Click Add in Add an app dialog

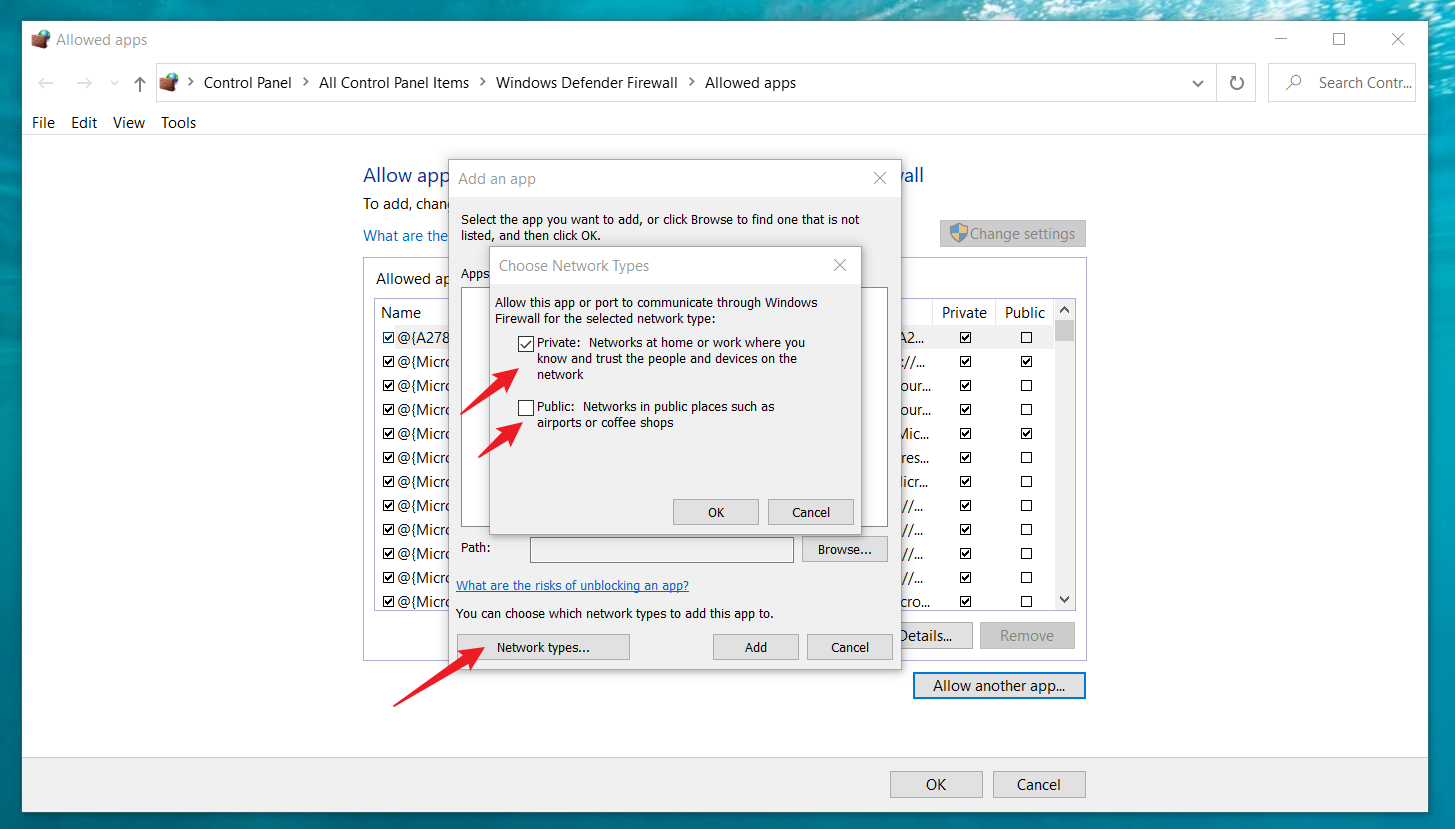point(756,647)
